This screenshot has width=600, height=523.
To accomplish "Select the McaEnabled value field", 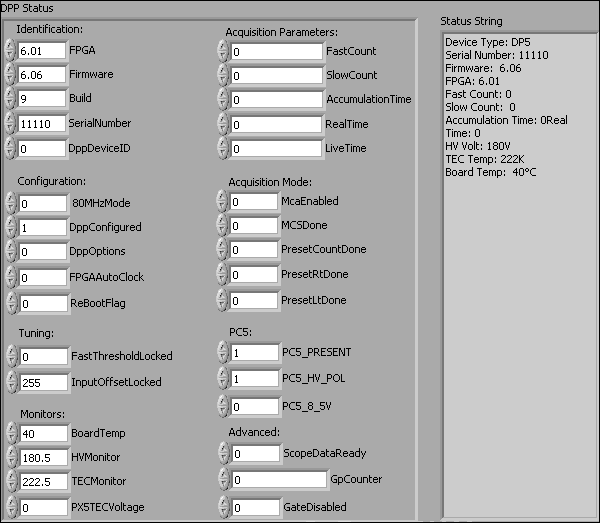I will (x=253, y=201).
